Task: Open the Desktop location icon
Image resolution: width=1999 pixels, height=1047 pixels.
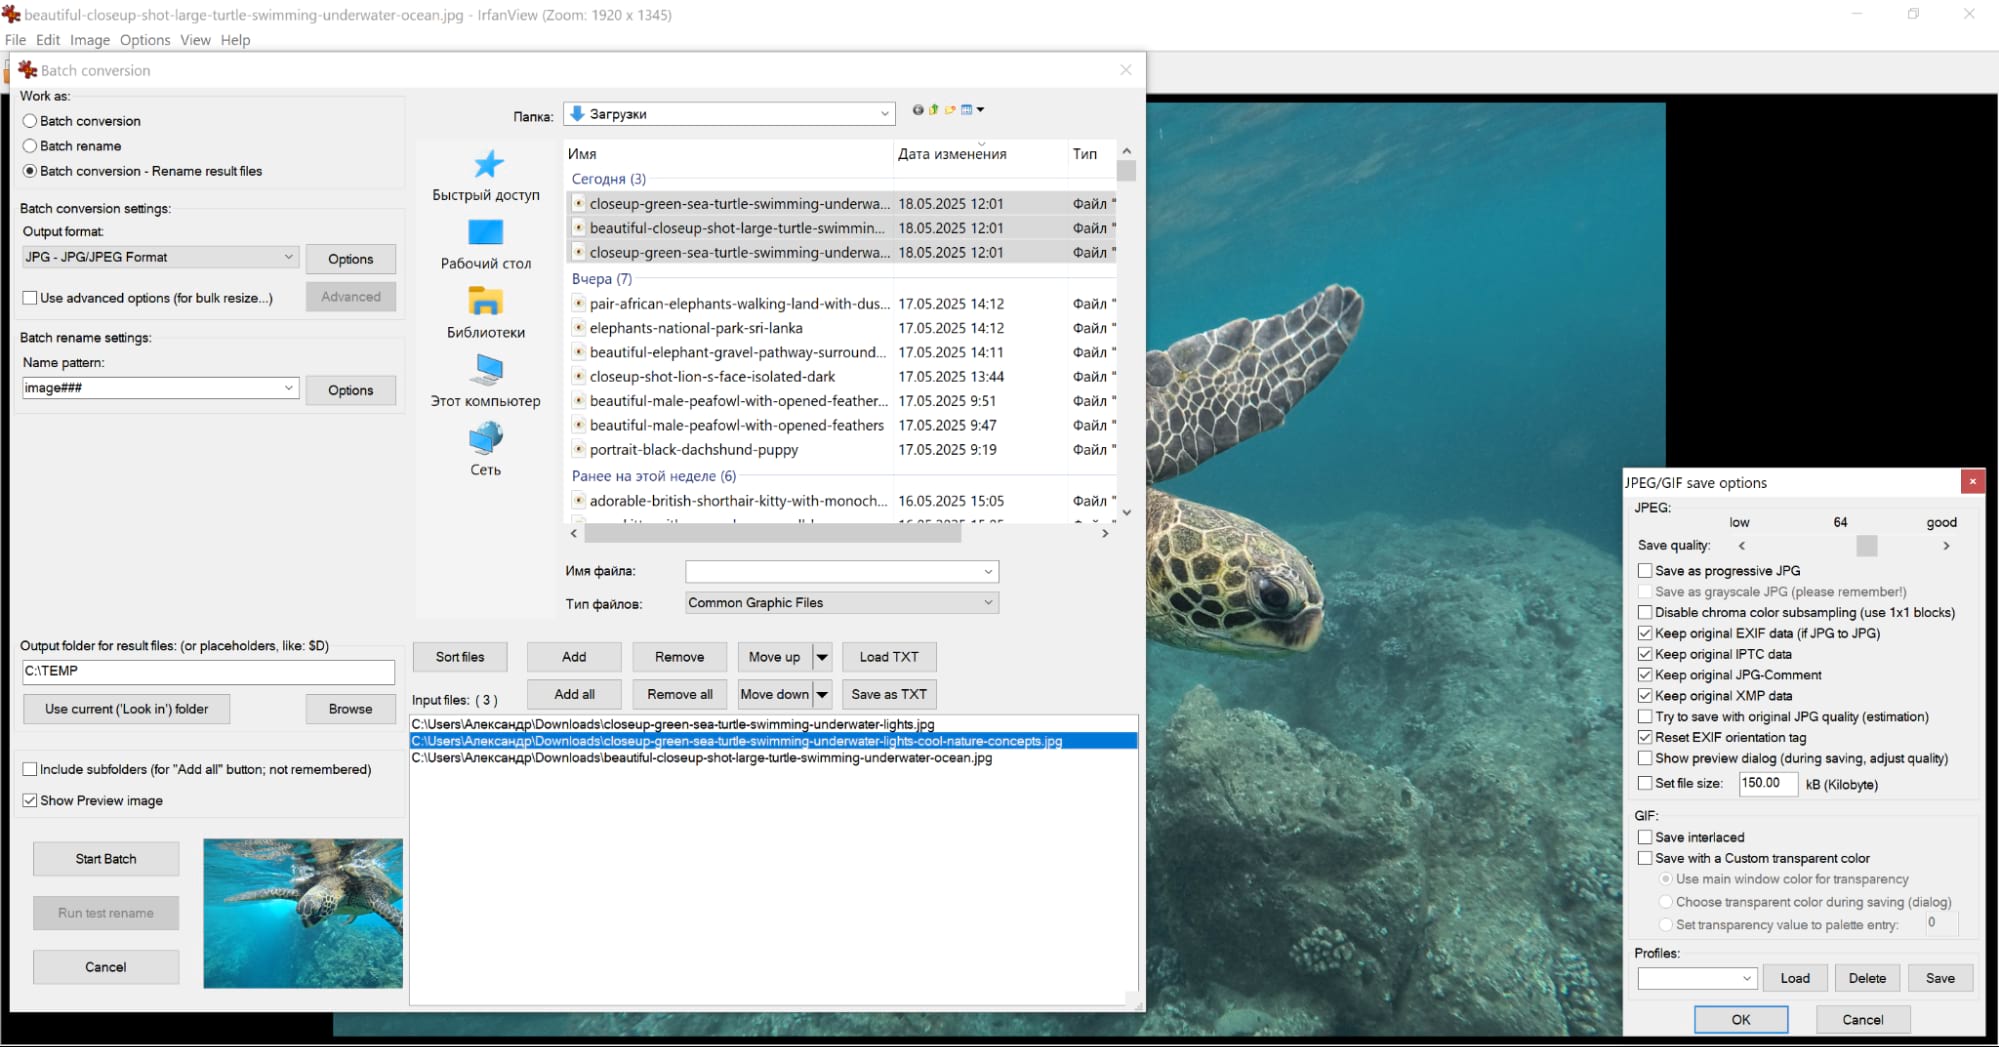Action: click(x=486, y=233)
